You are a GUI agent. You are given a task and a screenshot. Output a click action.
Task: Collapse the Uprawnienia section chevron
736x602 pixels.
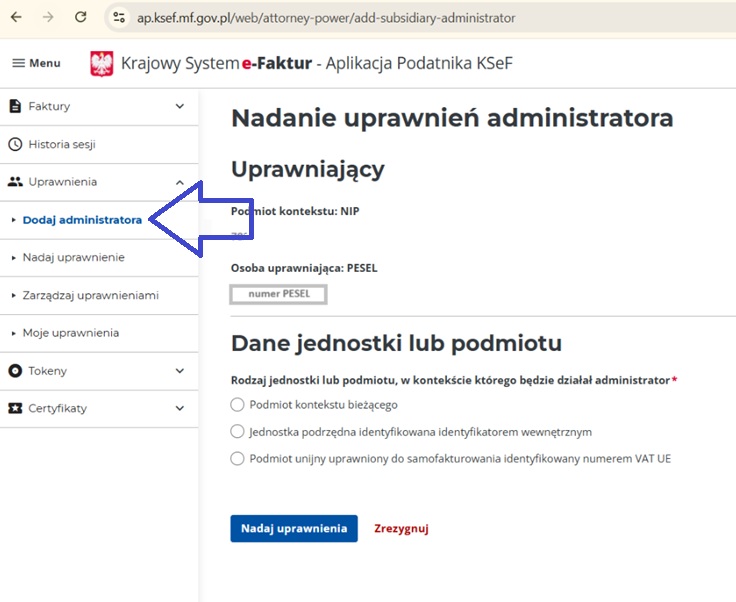point(180,182)
